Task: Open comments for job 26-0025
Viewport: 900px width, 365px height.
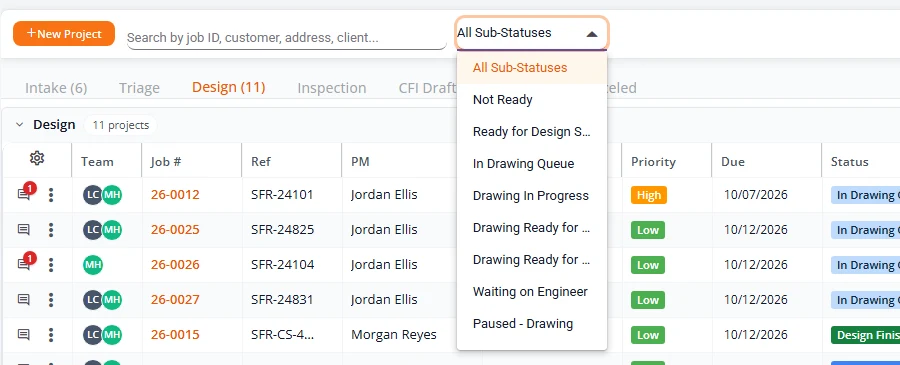Action: click(x=24, y=230)
